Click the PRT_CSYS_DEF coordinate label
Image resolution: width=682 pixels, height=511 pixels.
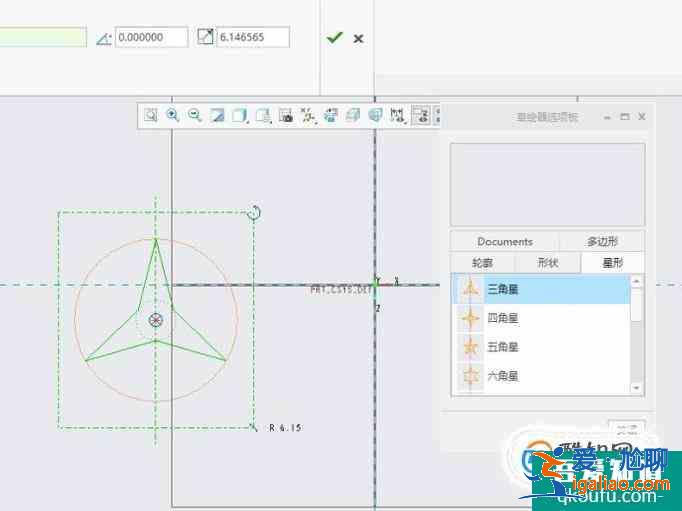pyautogui.click(x=341, y=289)
